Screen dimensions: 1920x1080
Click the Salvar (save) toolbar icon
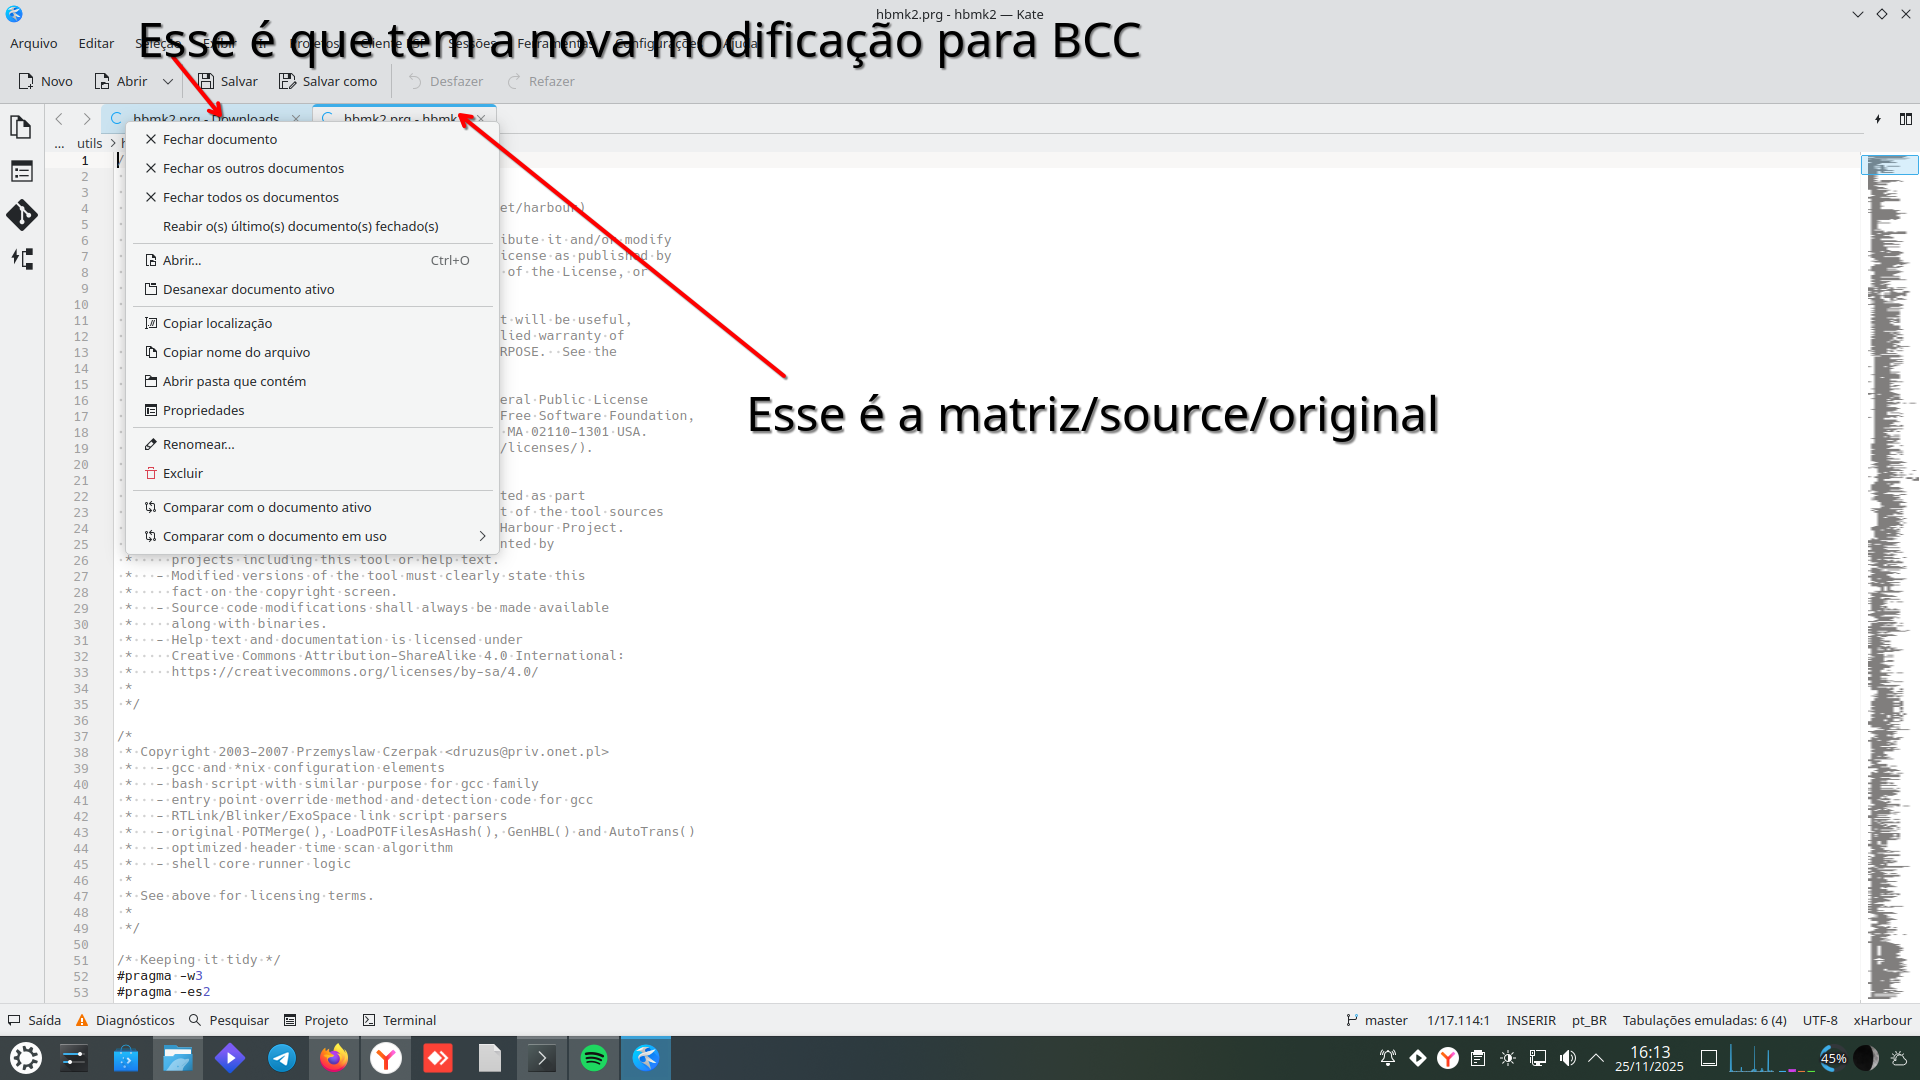227,81
